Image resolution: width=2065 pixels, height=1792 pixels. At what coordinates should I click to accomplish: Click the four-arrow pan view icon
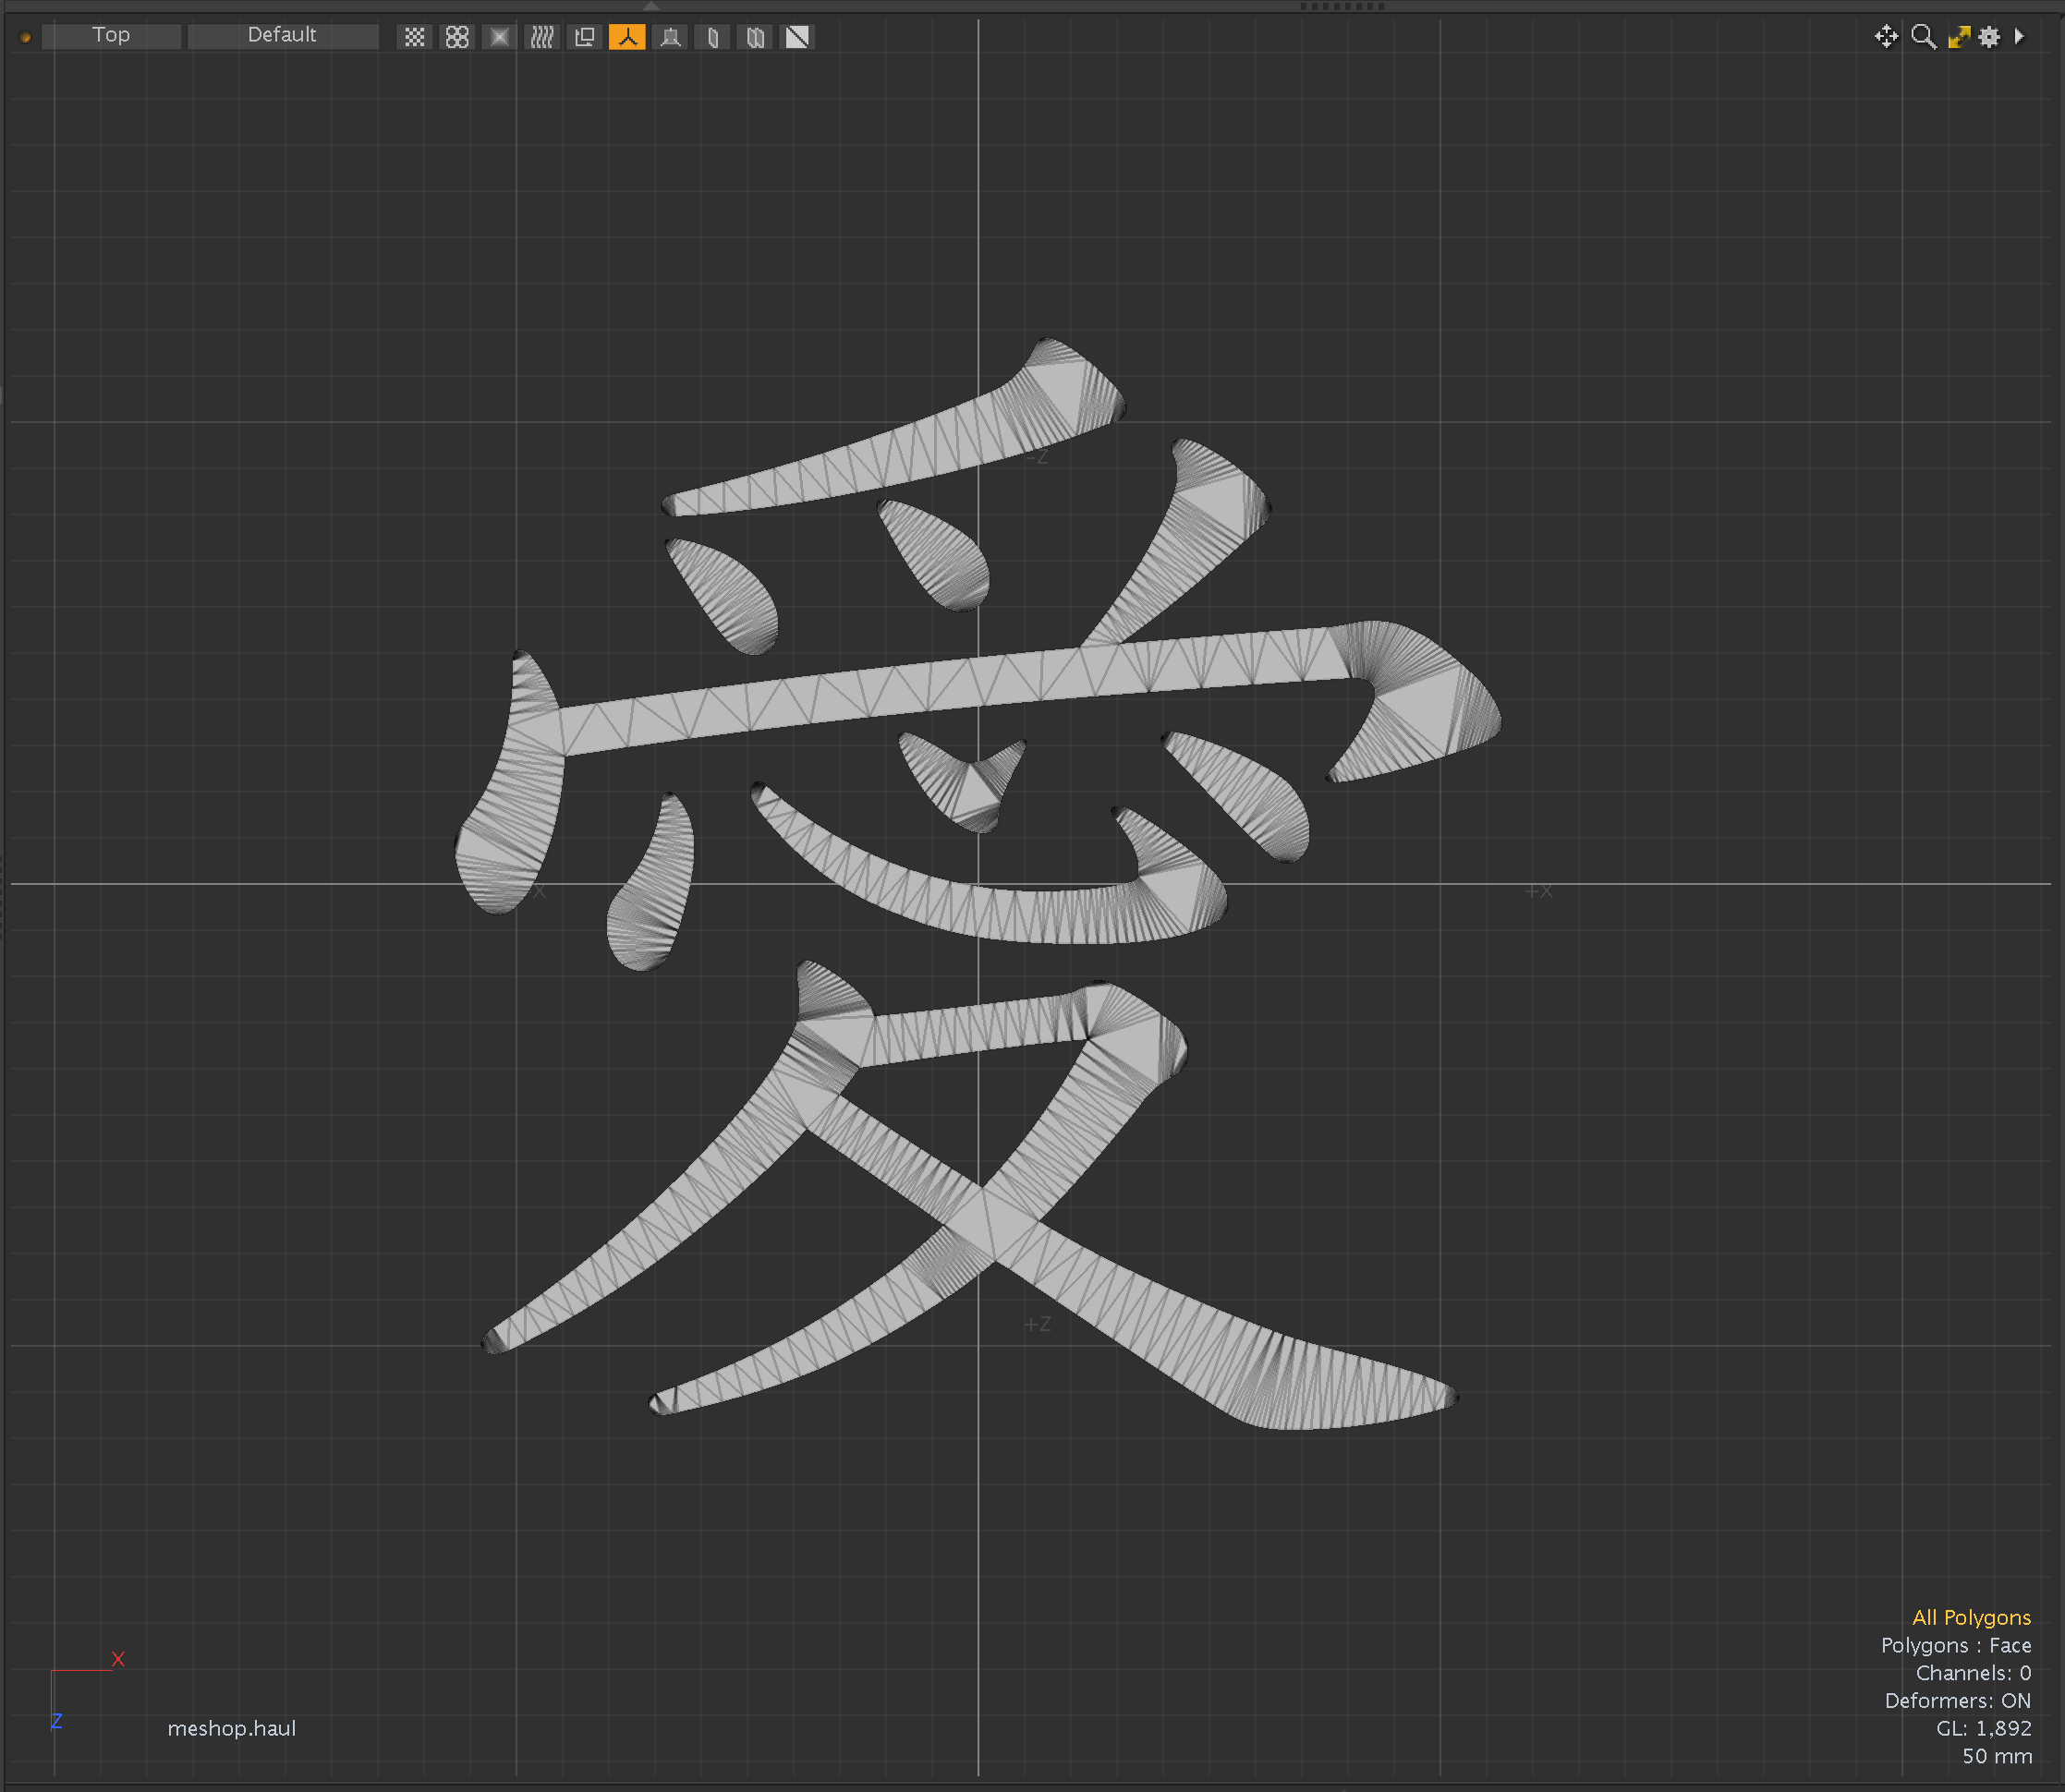pos(1886,36)
